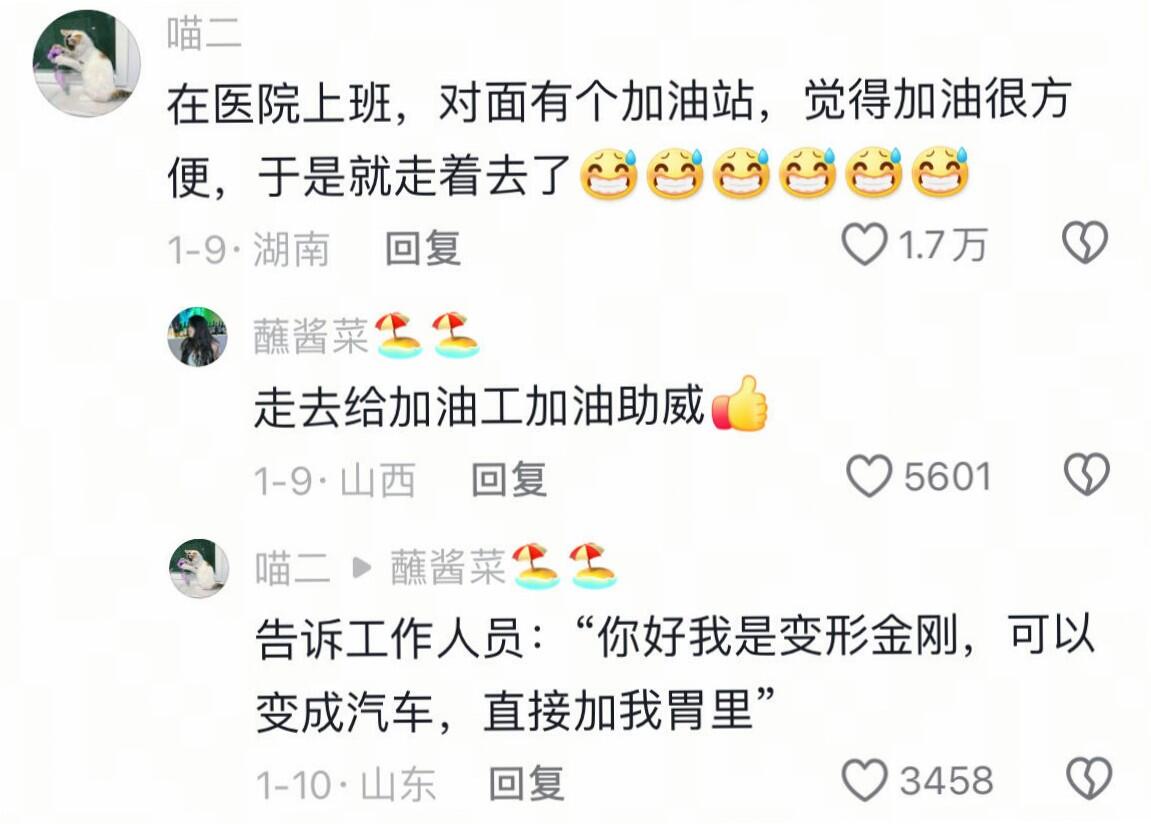Tap the comment text about 变形金刚

click(x=675, y=674)
